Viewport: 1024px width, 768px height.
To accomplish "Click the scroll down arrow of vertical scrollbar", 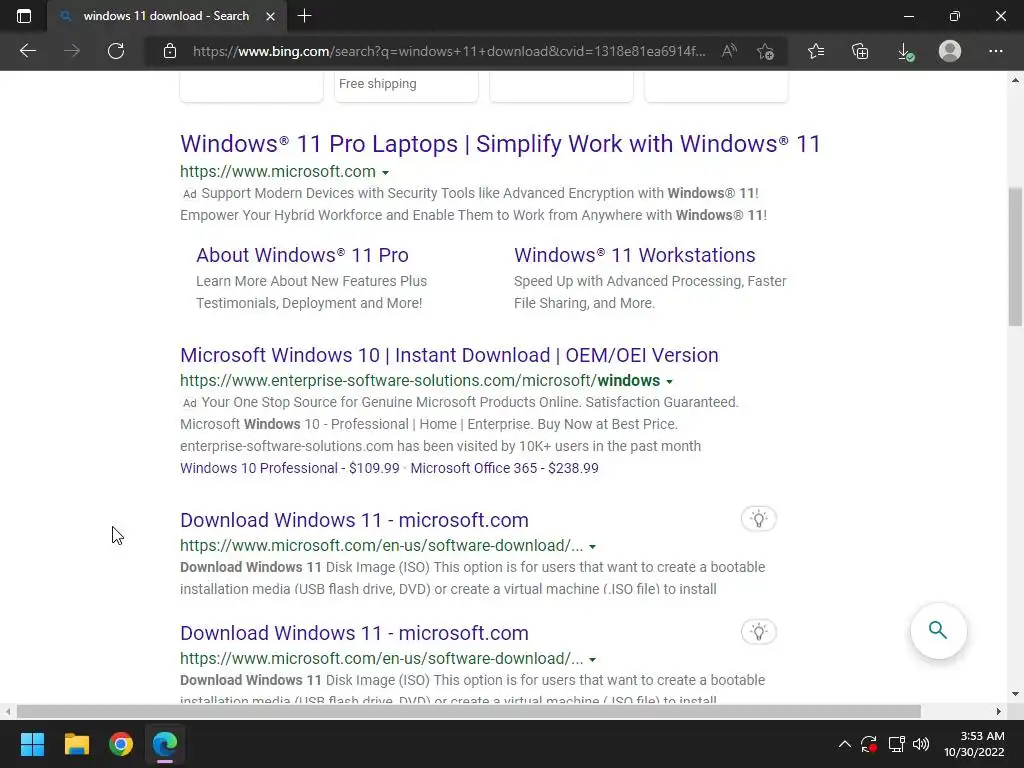I will (x=1015, y=694).
